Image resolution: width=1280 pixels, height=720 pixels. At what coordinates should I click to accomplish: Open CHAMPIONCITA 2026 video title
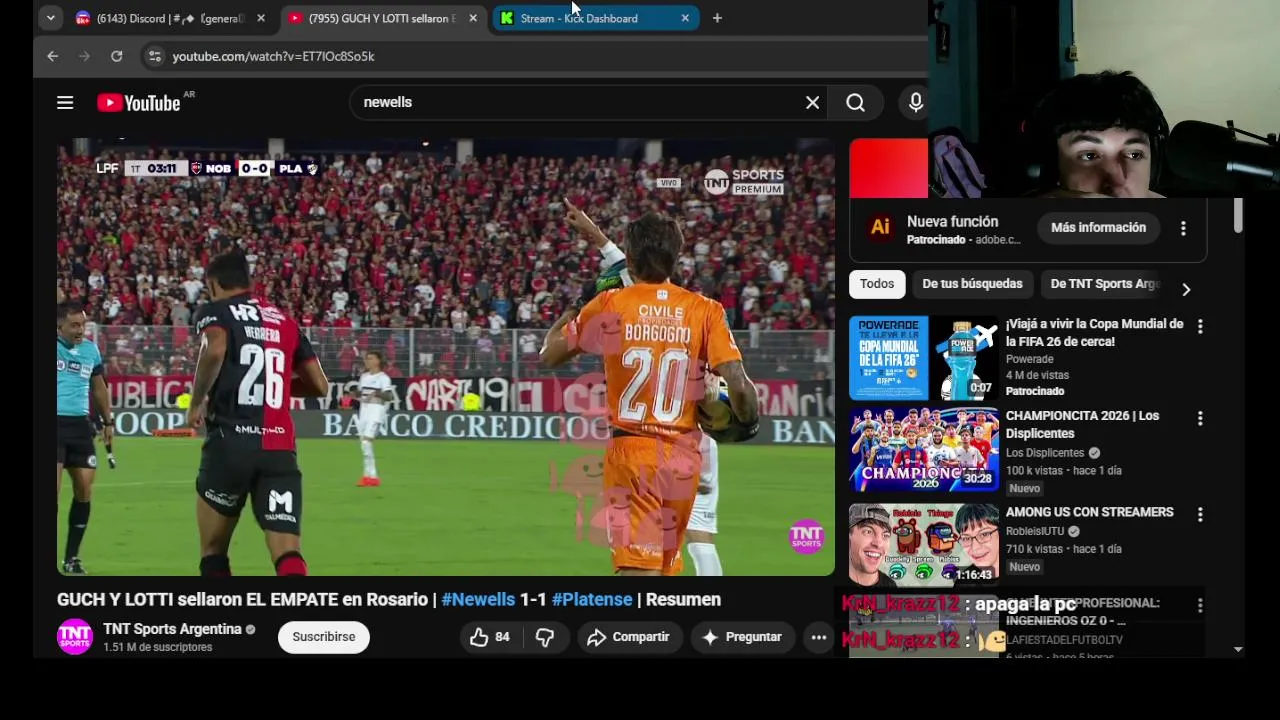pyautogui.click(x=1082, y=425)
